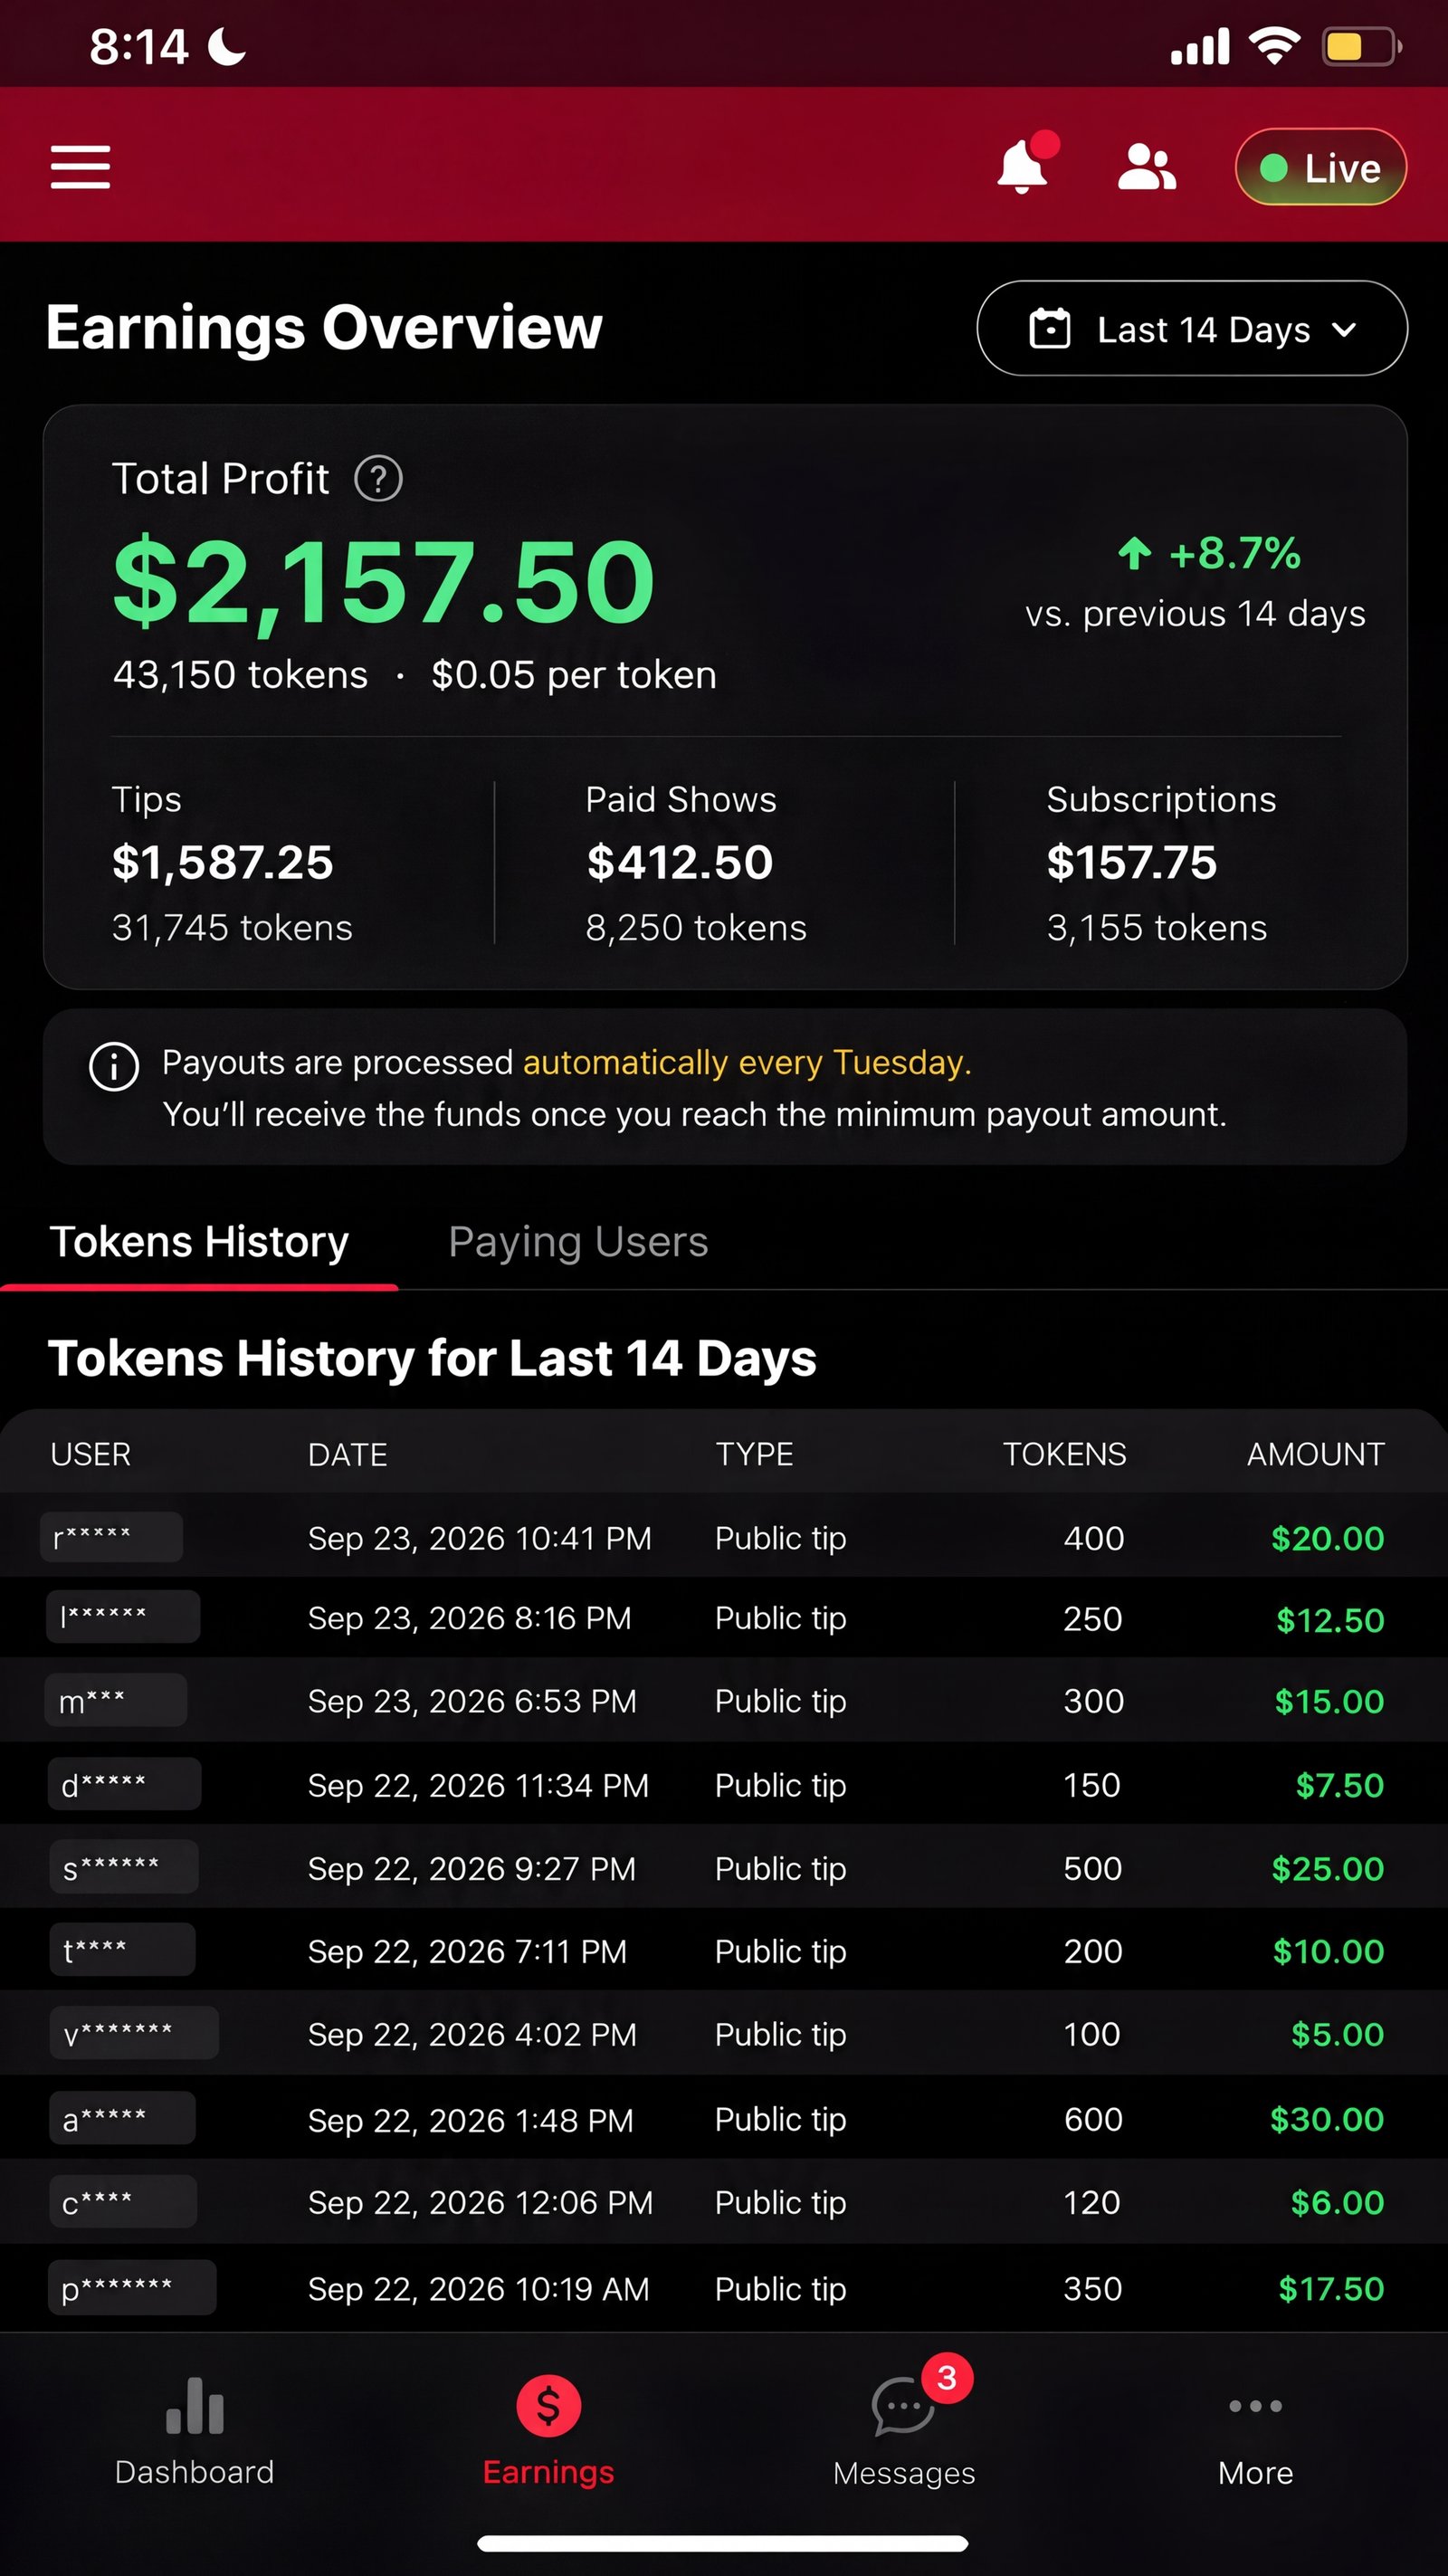
Task: Sort by the AMOUNT column header
Action: pyautogui.click(x=1315, y=1454)
